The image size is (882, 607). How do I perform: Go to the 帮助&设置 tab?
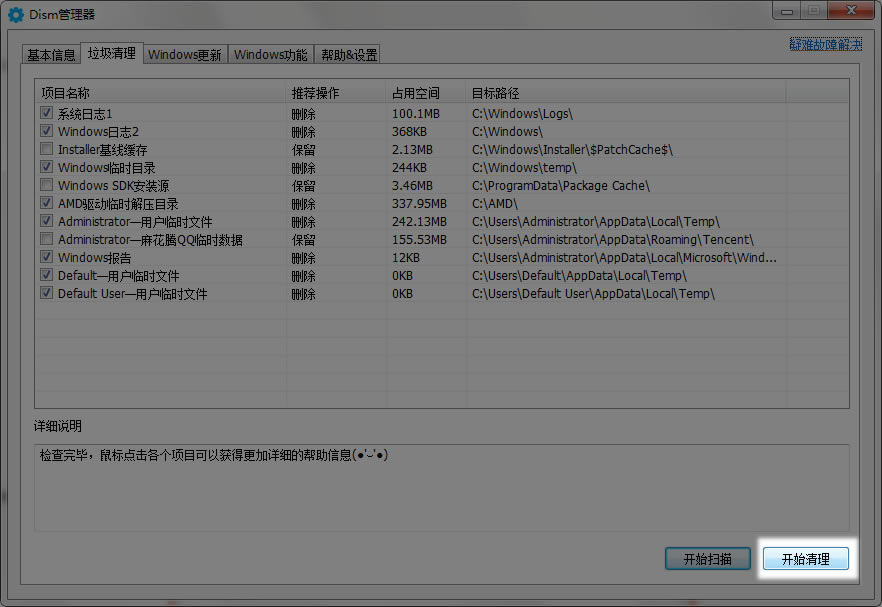click(x=349, y=55)
